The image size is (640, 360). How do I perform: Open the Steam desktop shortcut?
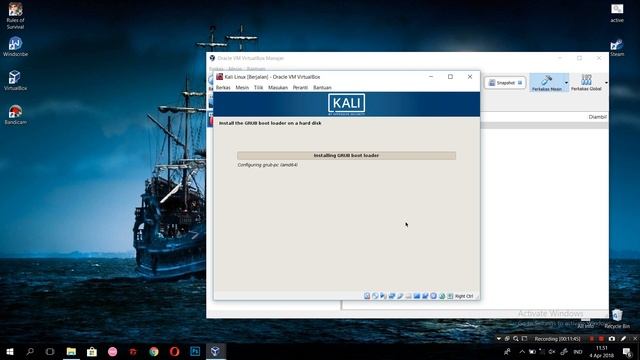[x=617, y=47]
